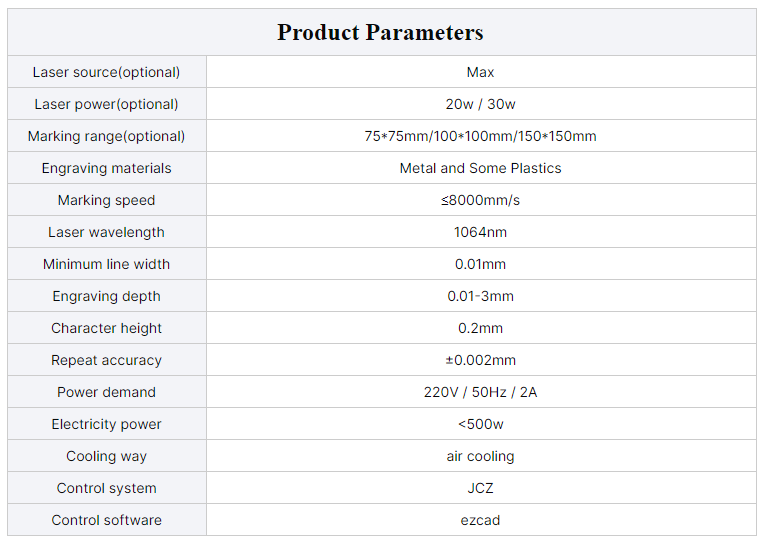
Task: Click the 0.01-3mm engraving depth value
Action: (x=480, y=296)
